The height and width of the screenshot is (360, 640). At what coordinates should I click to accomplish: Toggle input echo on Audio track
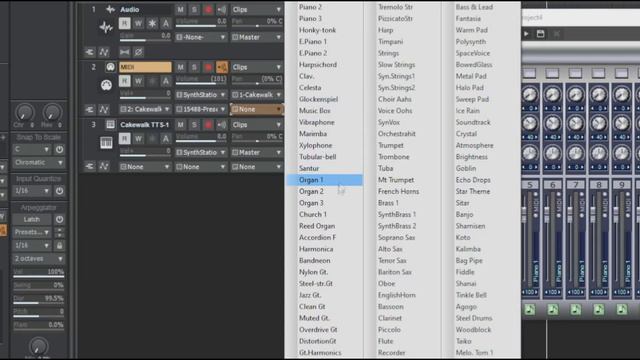222,9
